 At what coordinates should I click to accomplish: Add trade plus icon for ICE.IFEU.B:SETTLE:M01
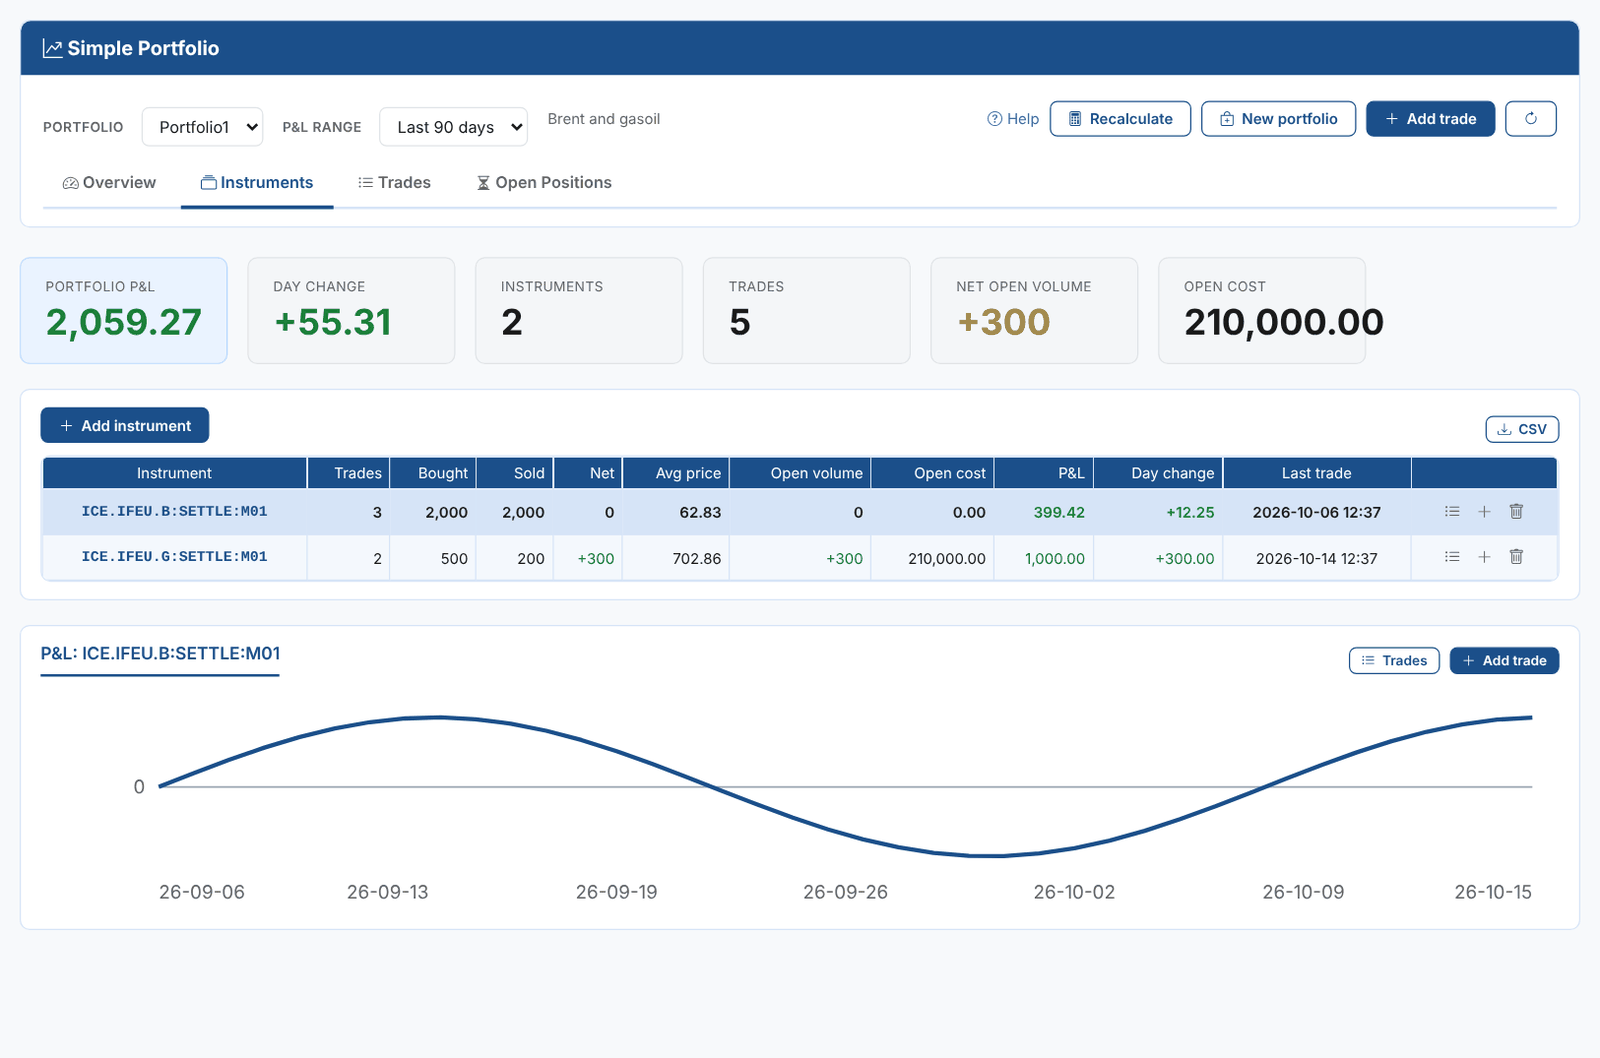coord(1484,511)
